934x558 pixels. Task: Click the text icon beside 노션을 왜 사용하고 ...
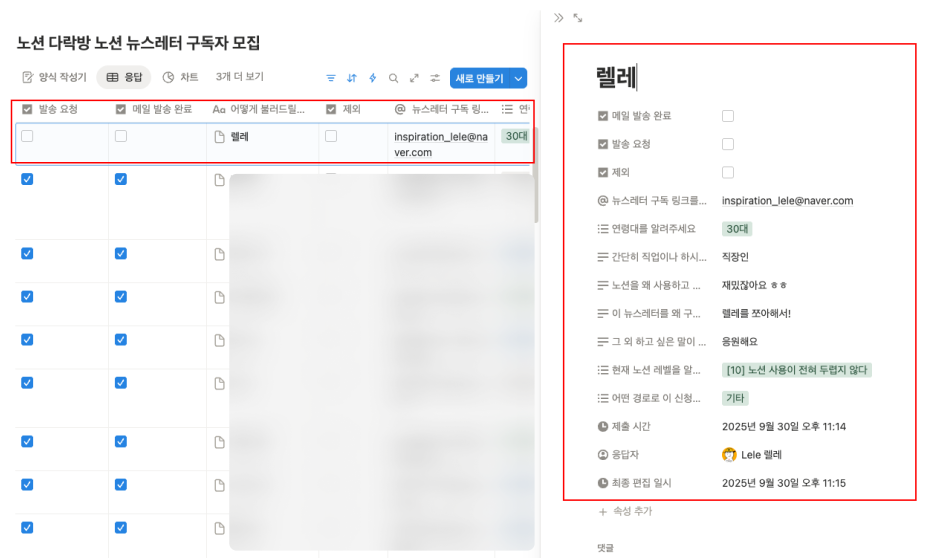(602, 285)
